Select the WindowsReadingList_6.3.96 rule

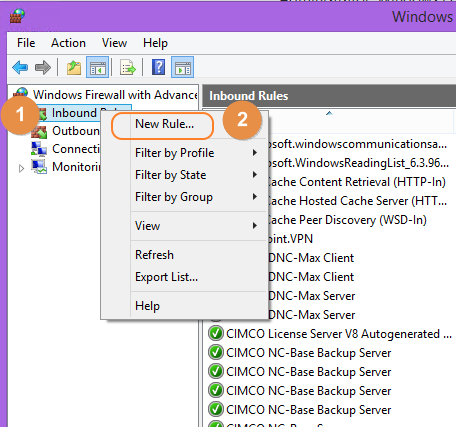(x=359, y=163)
